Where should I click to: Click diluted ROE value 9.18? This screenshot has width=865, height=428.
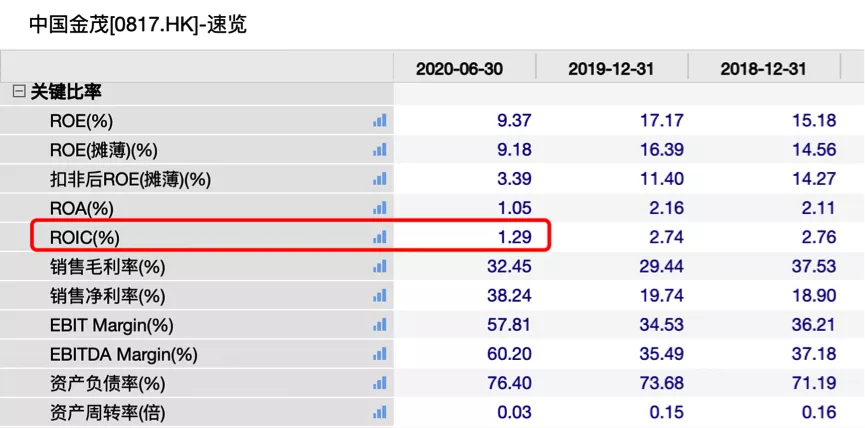tap(513, 149)
